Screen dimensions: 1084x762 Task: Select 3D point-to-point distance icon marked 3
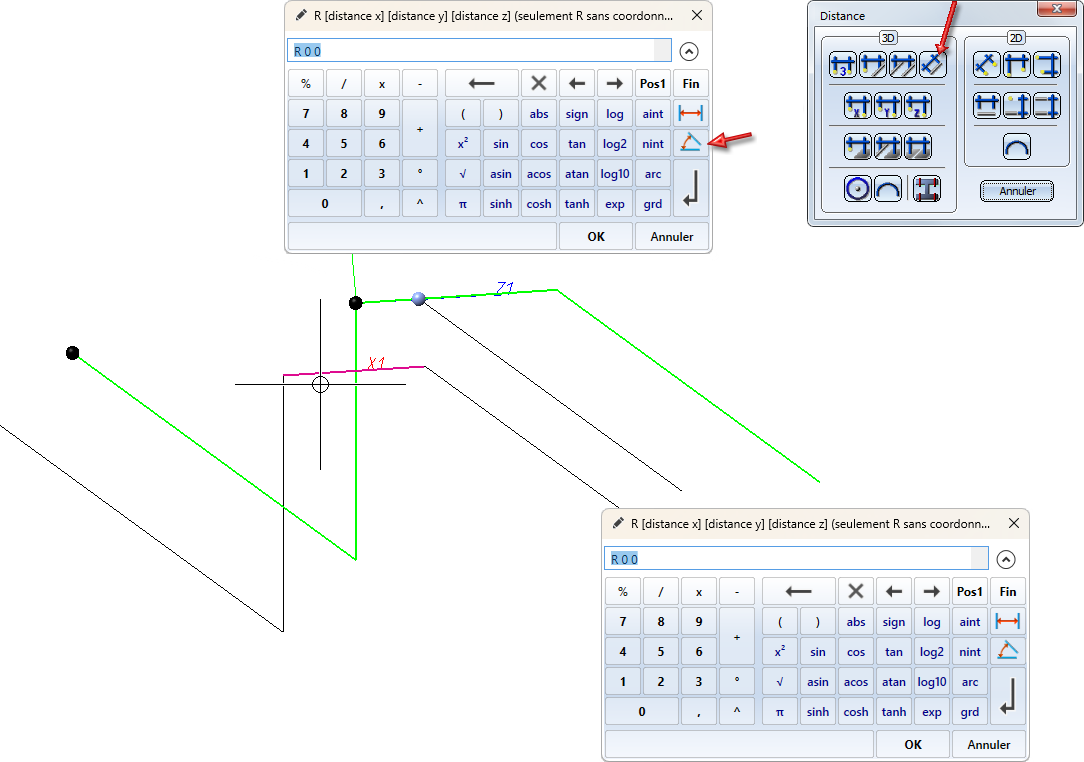843,65
